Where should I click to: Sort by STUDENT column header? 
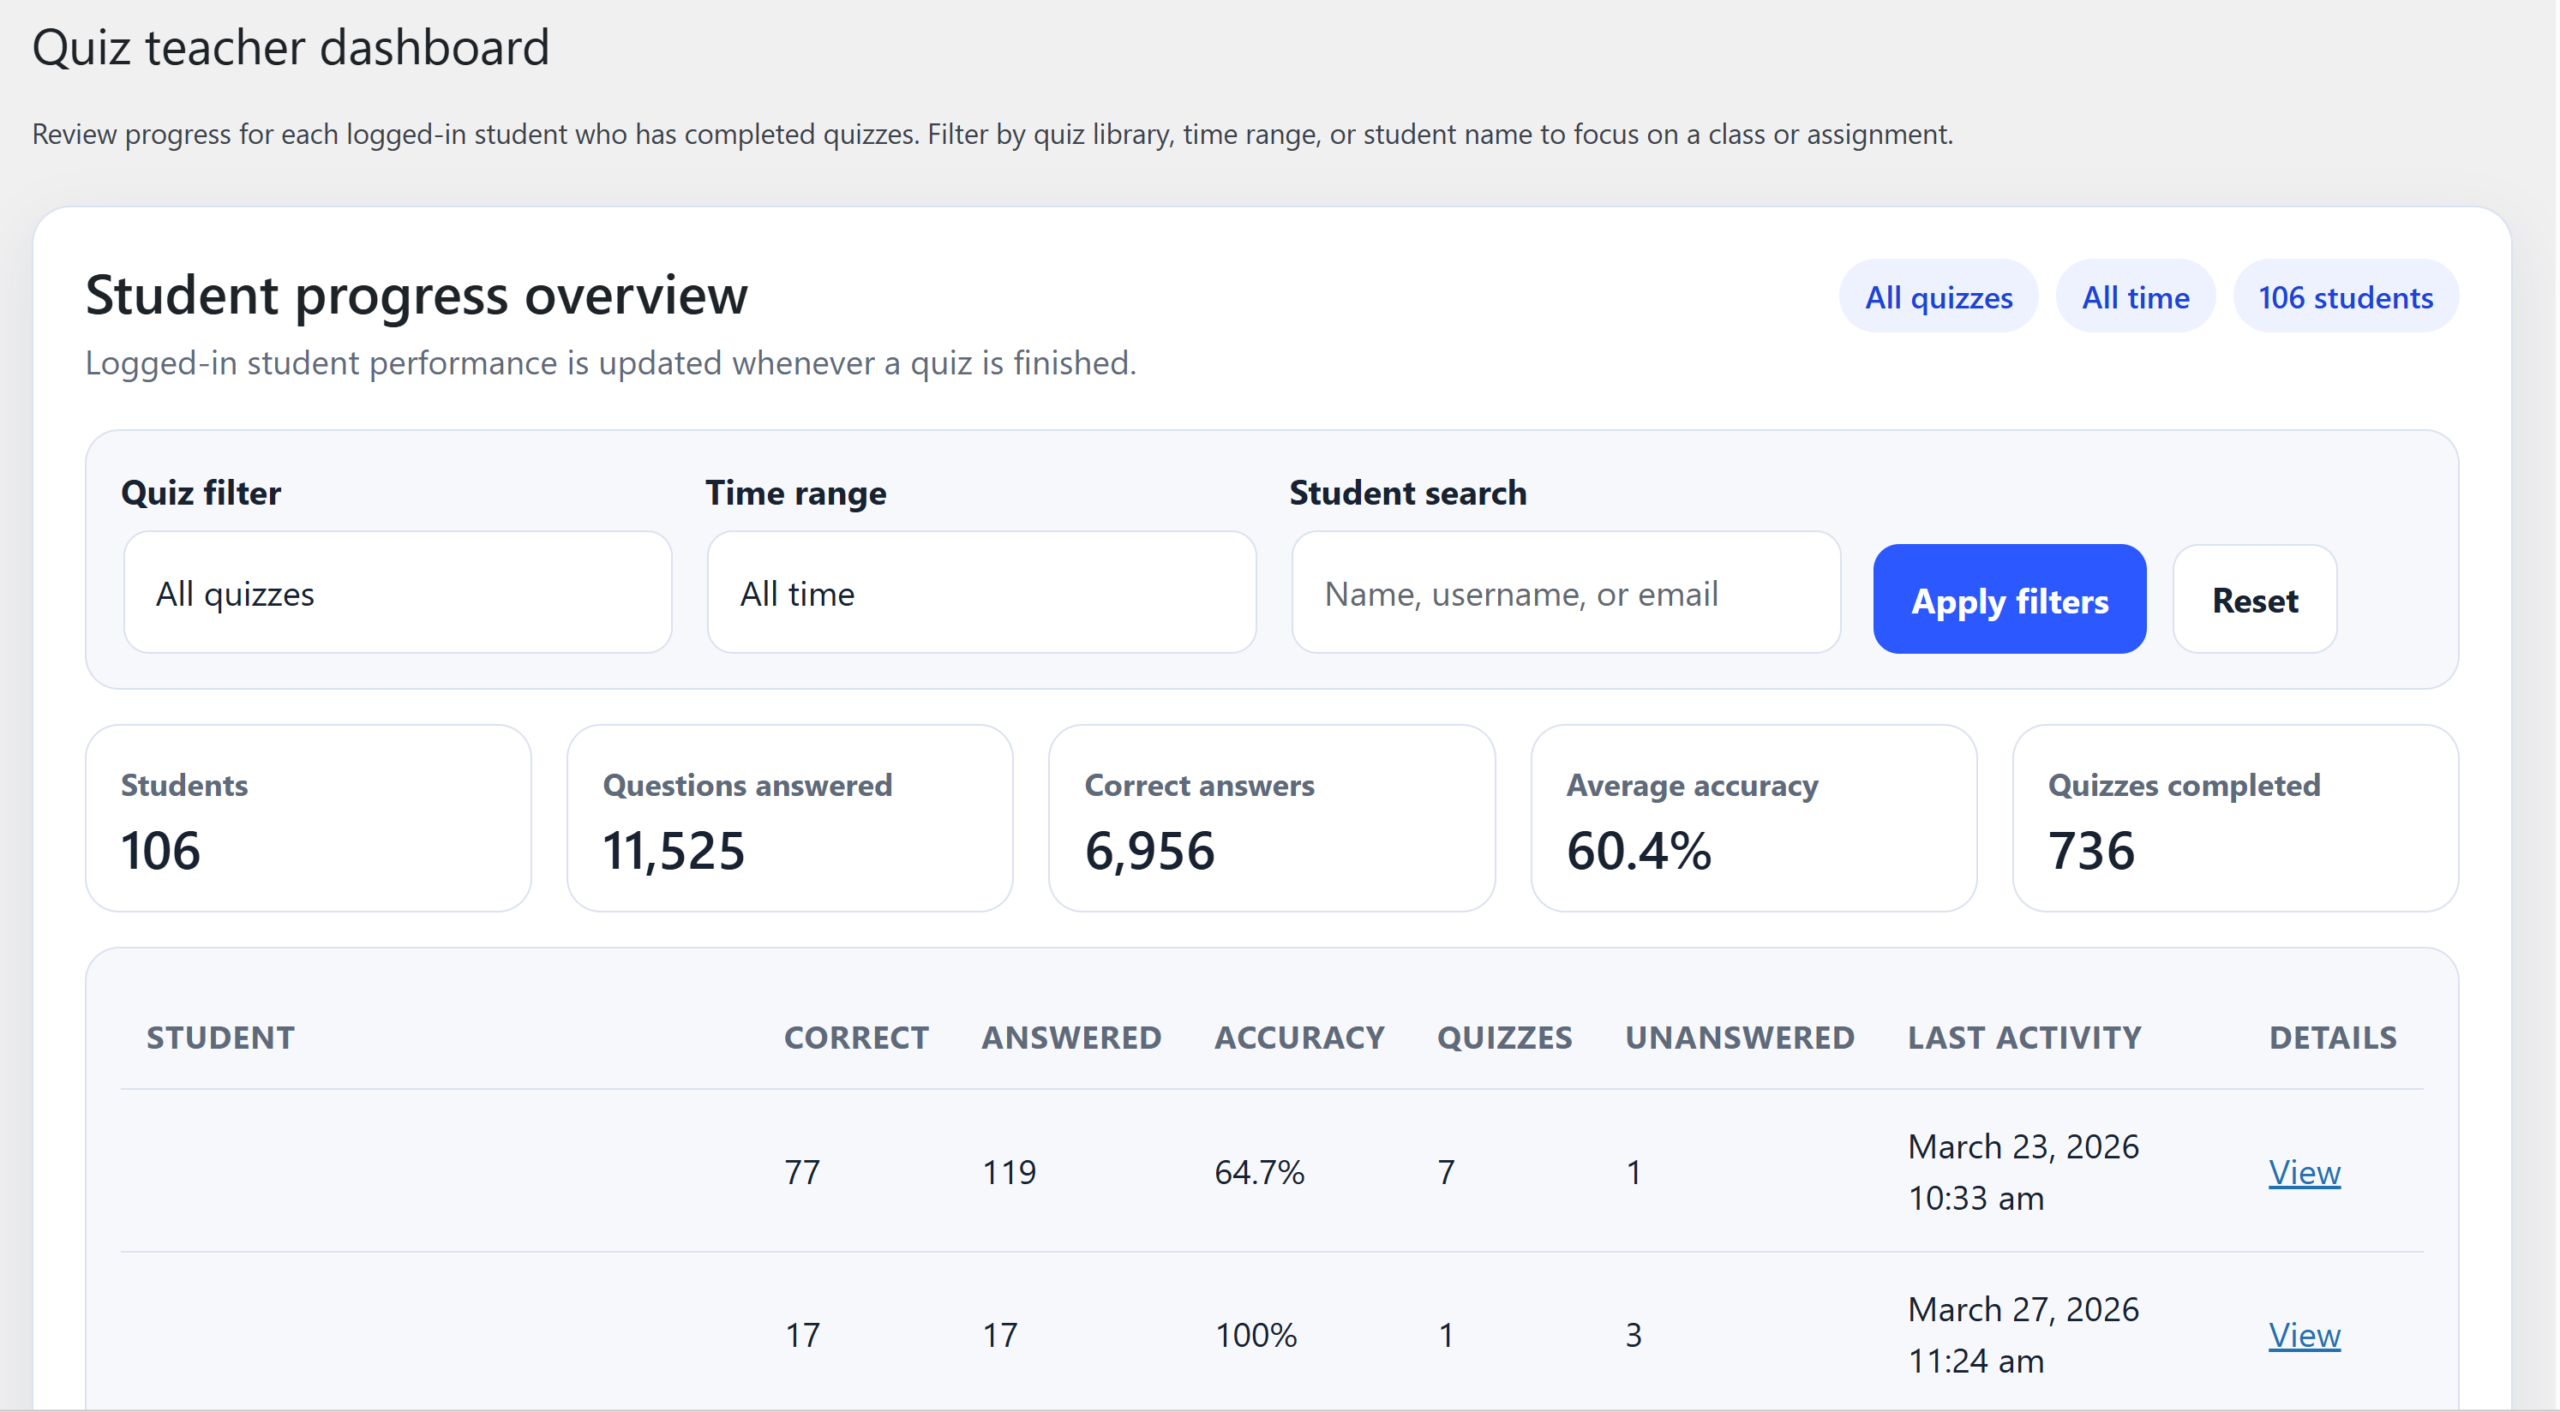220,1037
